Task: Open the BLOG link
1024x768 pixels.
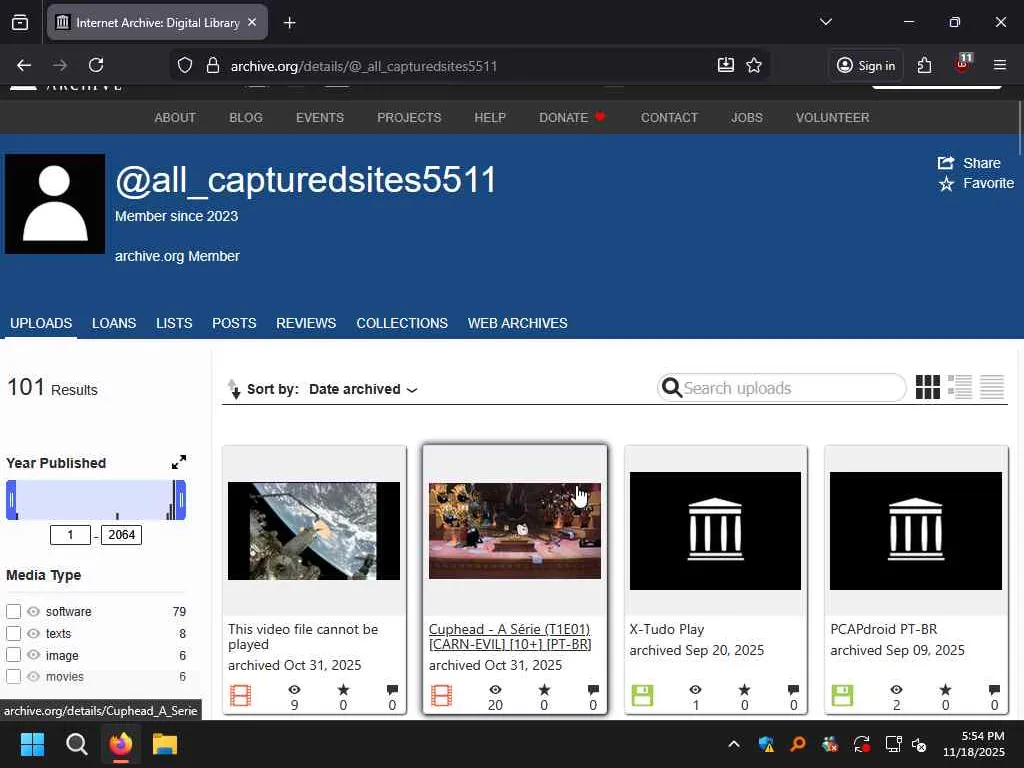Action: [246, 118]
